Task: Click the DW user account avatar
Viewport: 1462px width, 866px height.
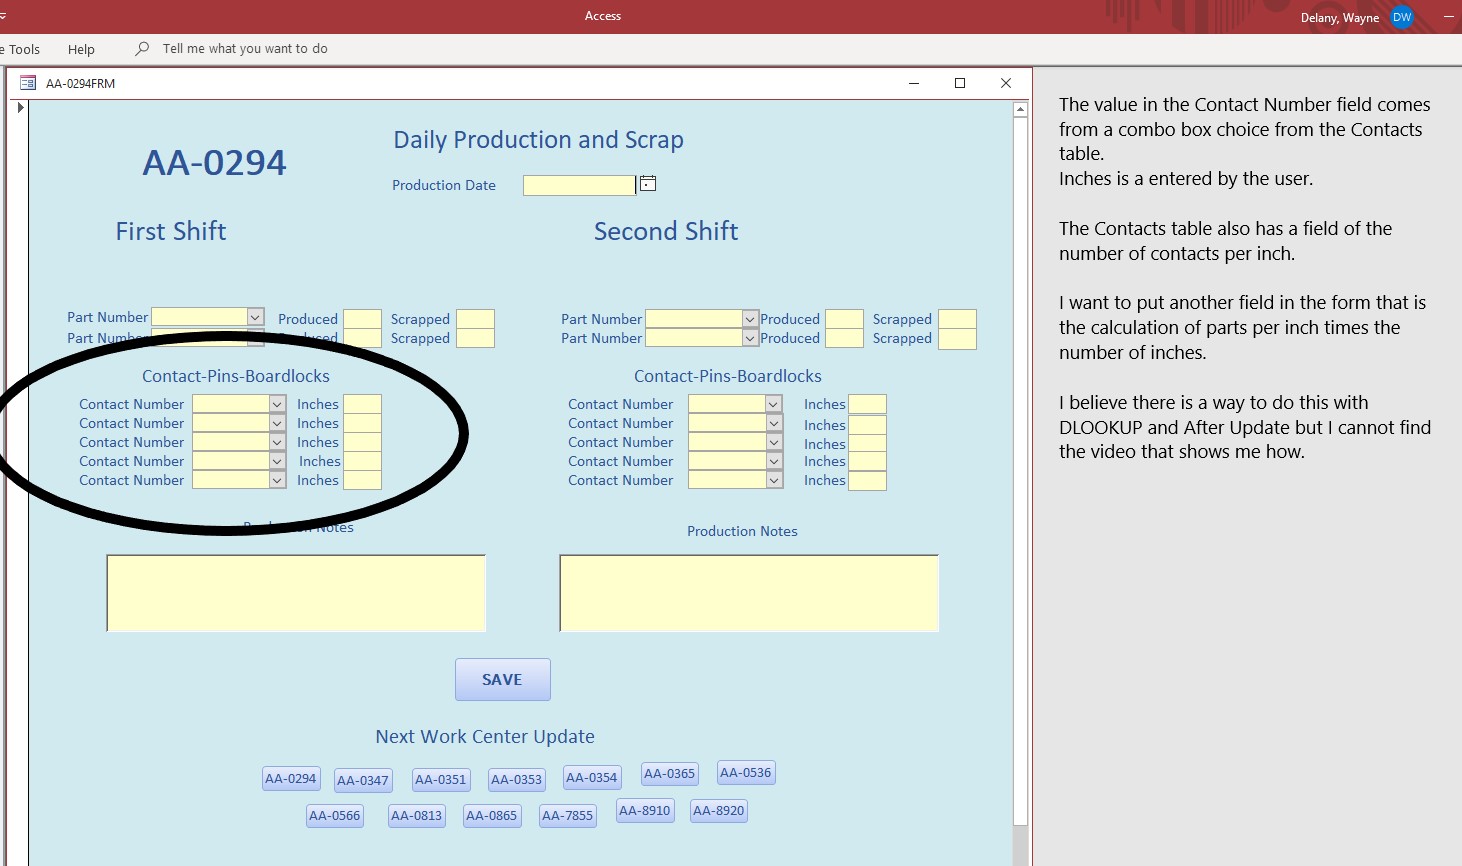Action: 1402,17
